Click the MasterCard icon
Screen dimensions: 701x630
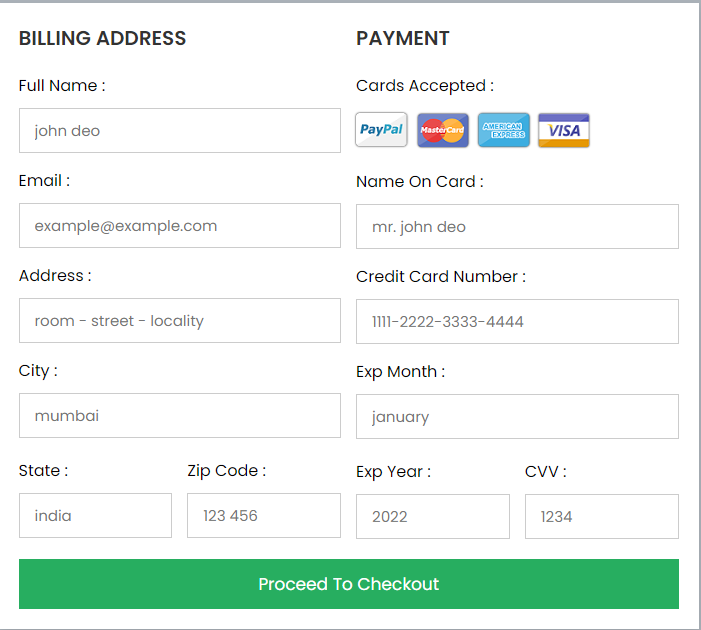443,130
